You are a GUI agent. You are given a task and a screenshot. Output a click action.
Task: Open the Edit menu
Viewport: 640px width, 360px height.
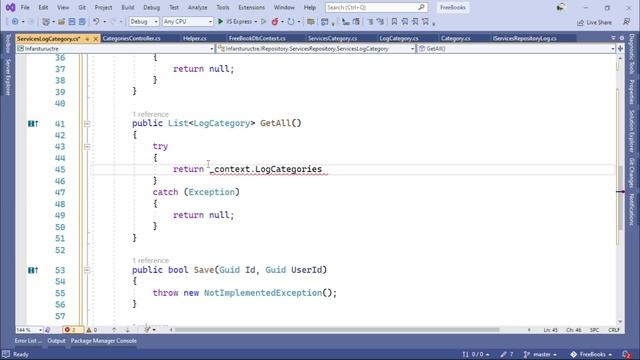coord(43,7)
